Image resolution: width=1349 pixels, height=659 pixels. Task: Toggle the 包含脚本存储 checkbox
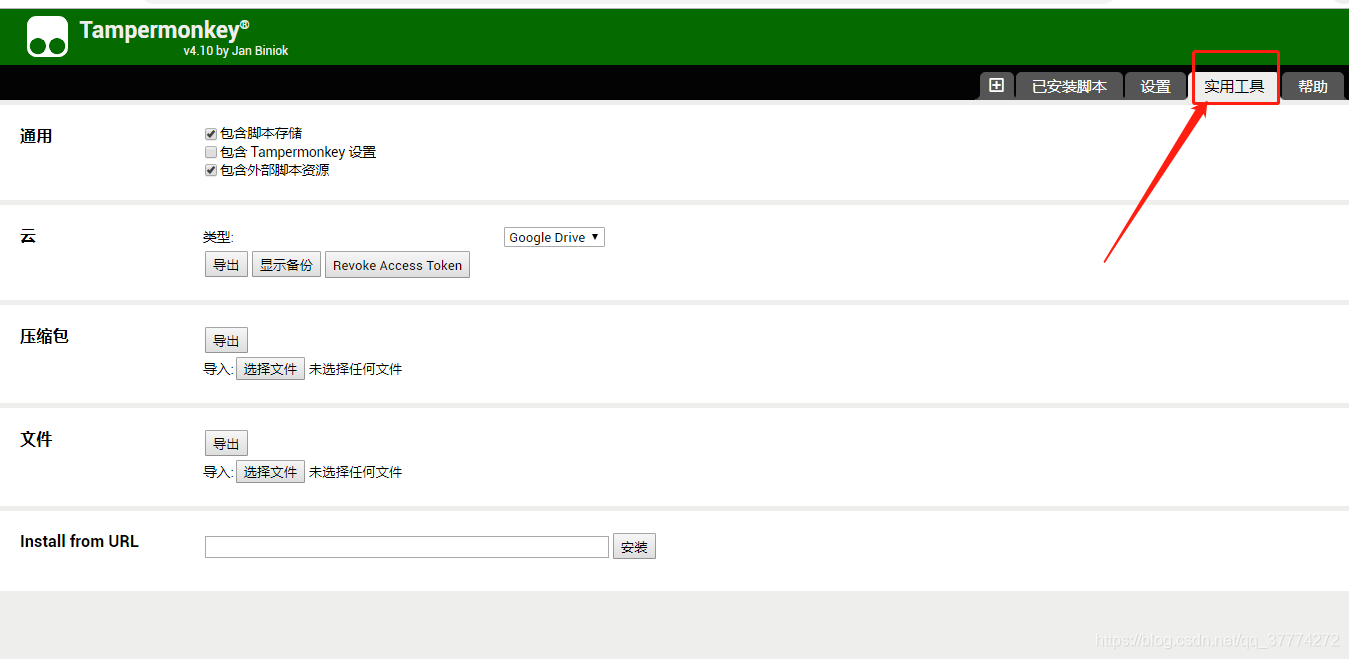(211, 133)
